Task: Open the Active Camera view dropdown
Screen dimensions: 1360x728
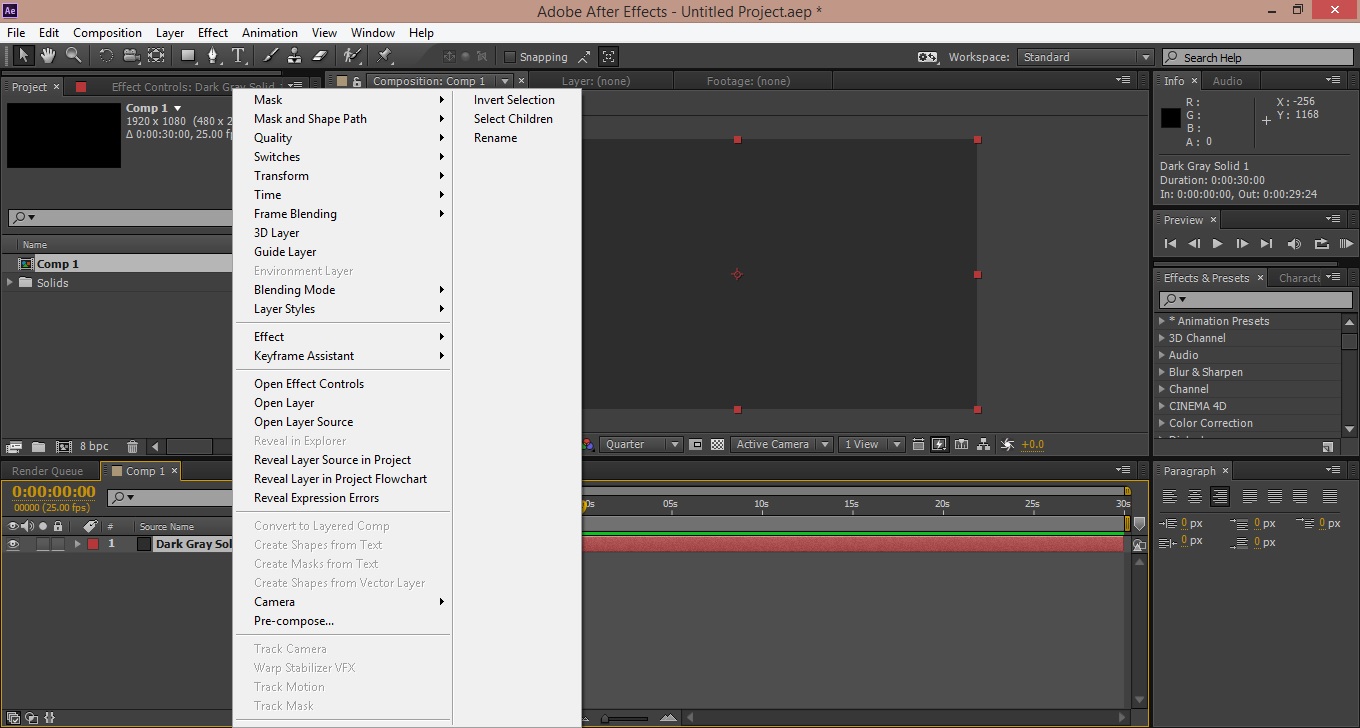Action: pyautogui.click(x=782, y=444)
